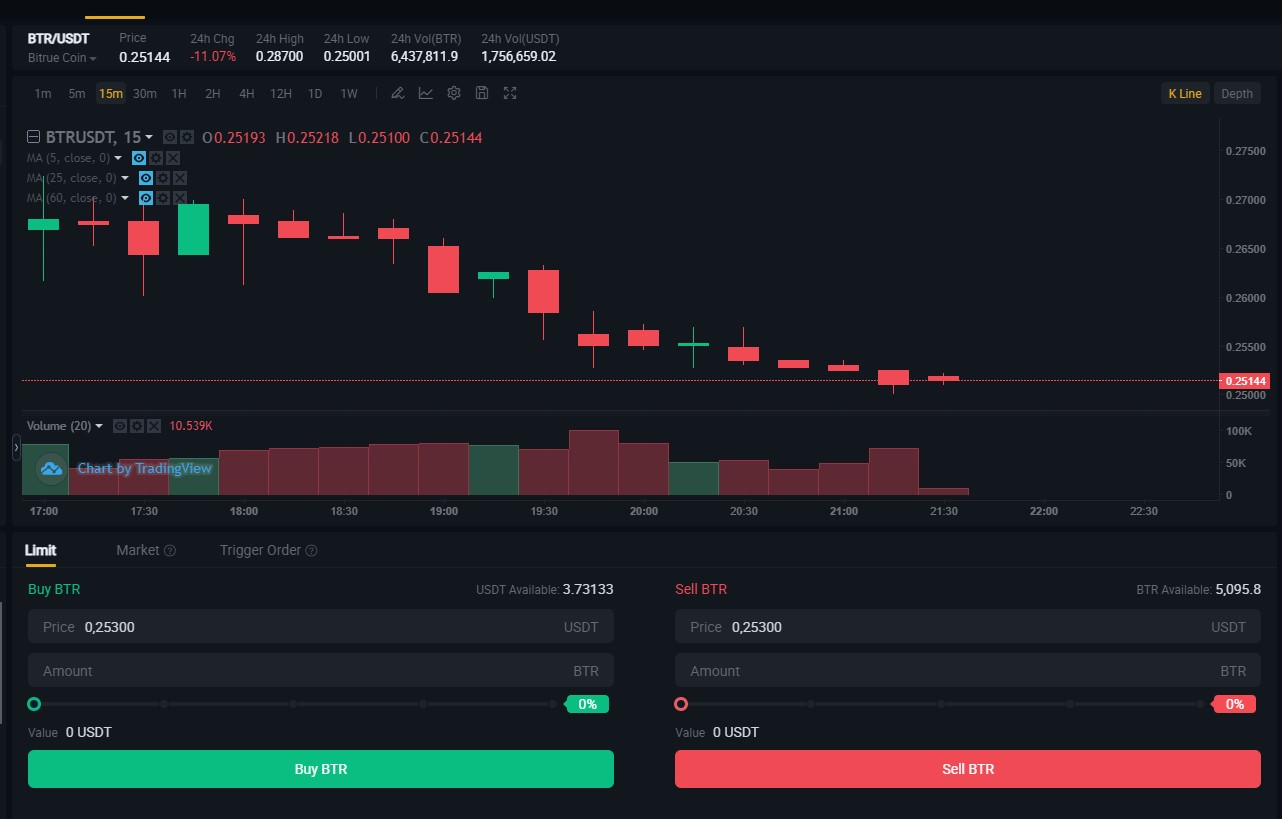Click the save chart floppy icon
Image resolution: width=1282 pixels, height=819 pixels.
482,93
